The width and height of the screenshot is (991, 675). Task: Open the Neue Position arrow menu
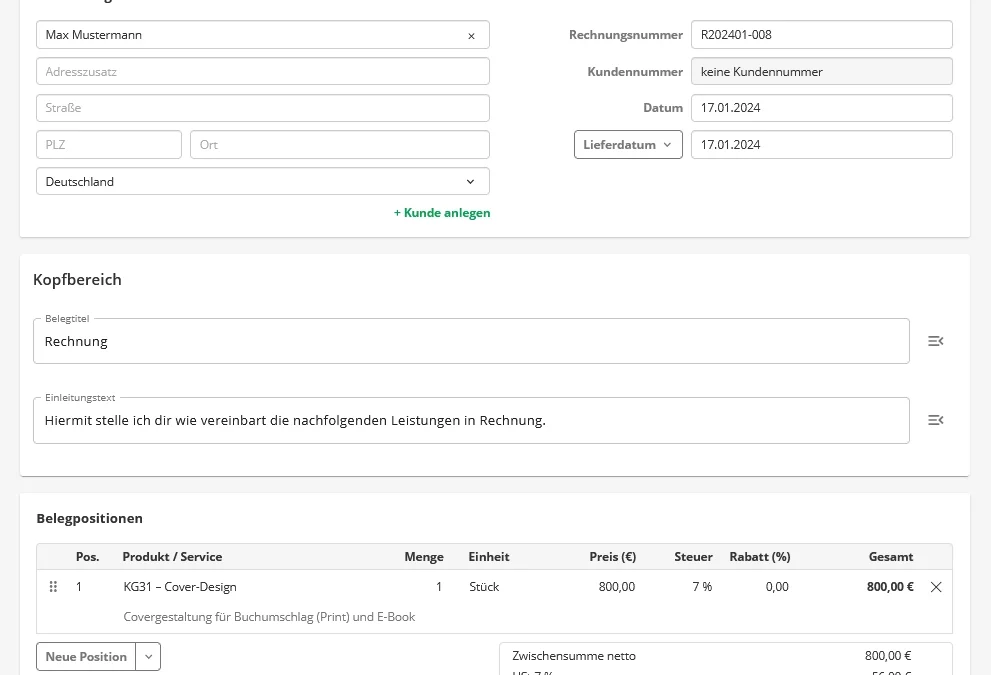[x=149, y=657]
